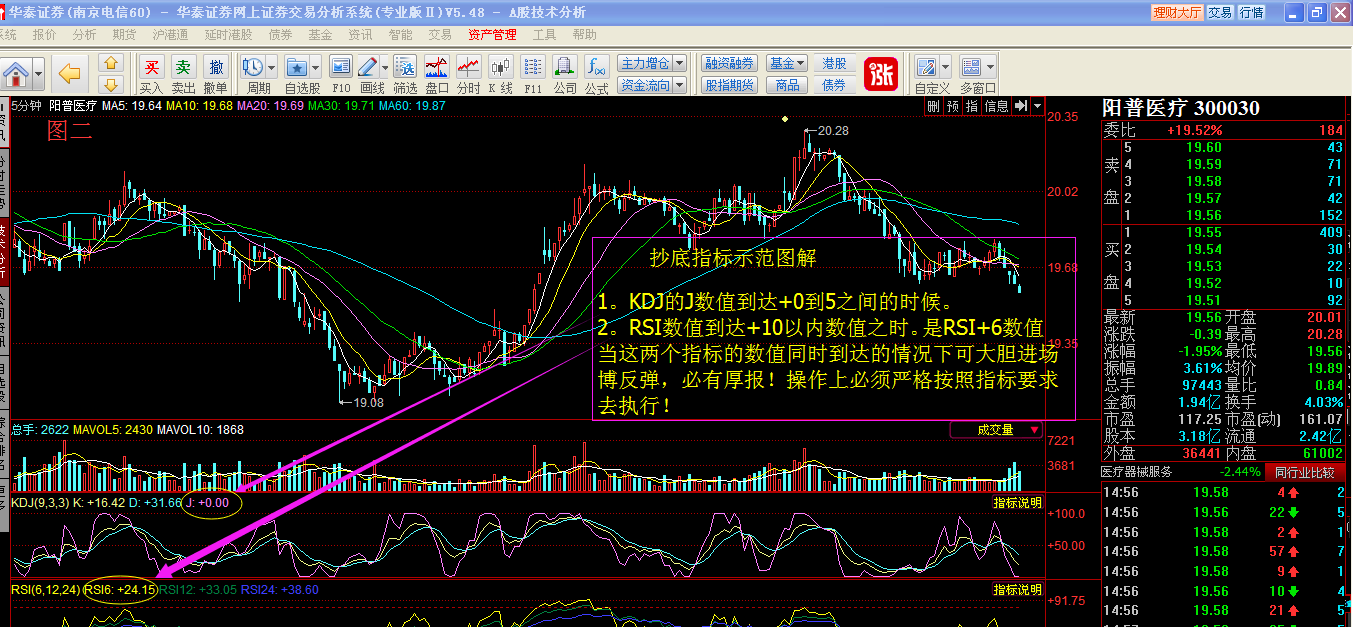Click the home icon in toolbar

tap(15, 74)
